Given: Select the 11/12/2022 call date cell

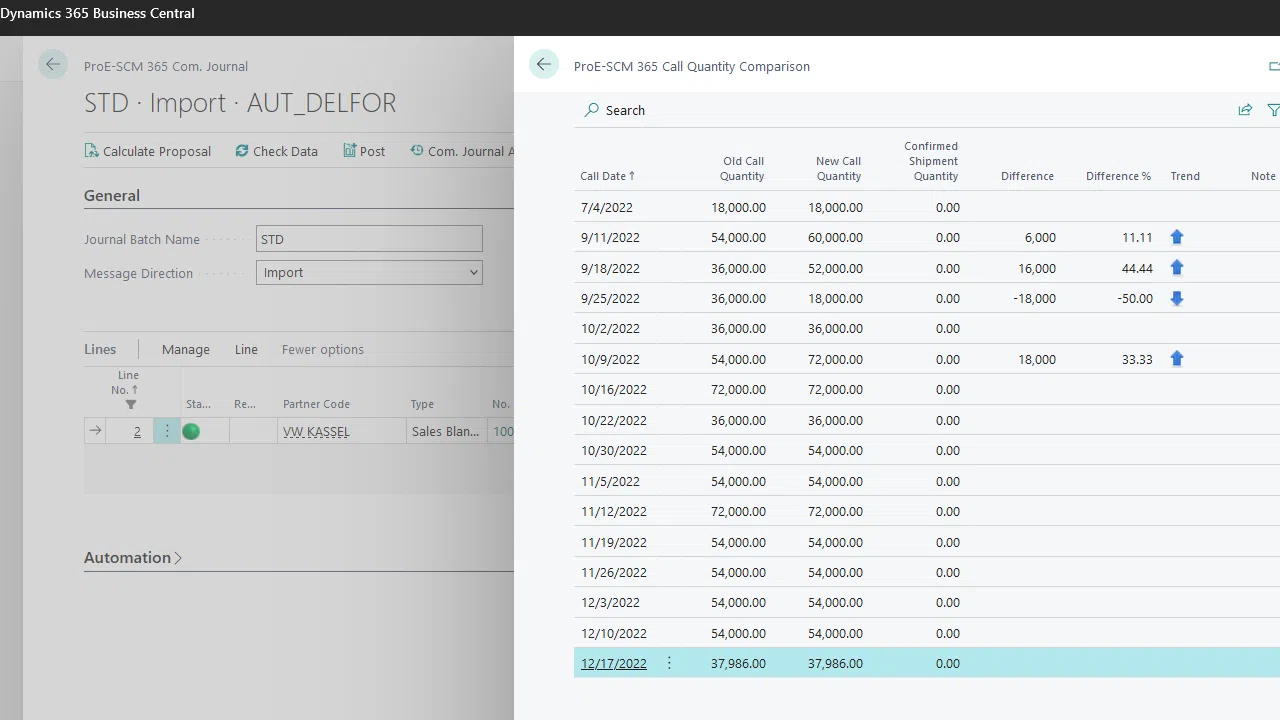Looking at the screenshot, I should pyautogui.click(x=614, y=511).
